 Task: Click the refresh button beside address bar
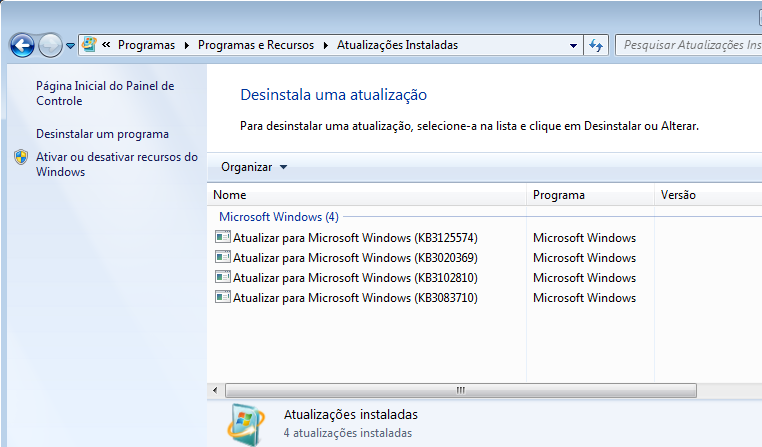596,46
